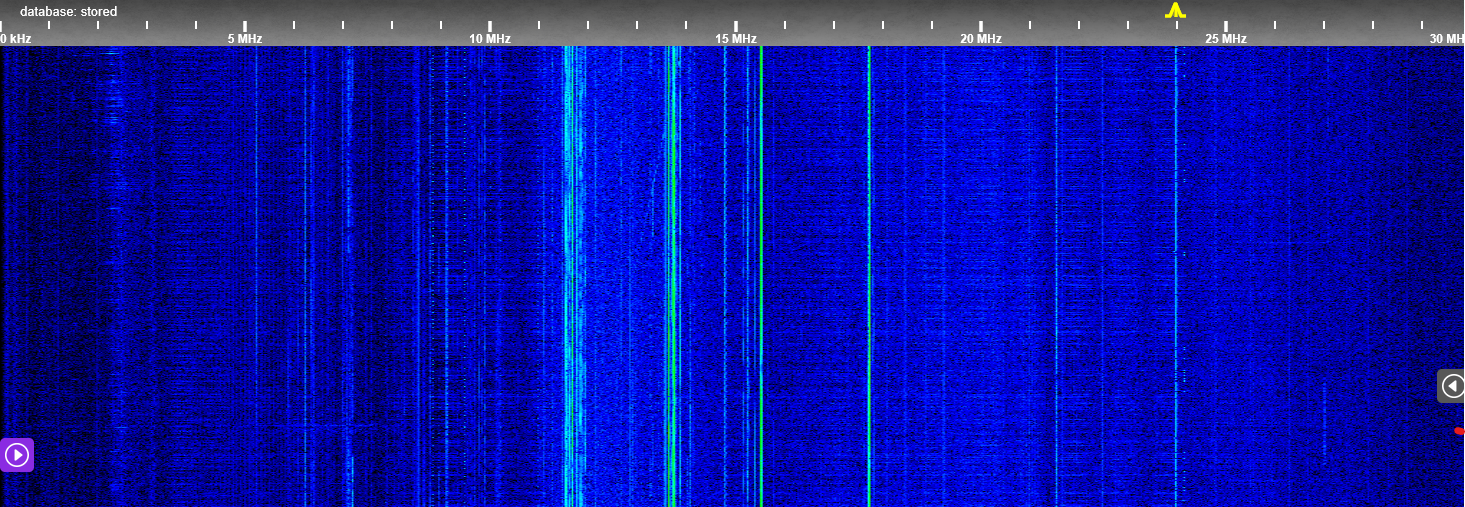Click the yellow passband tuning marker
The height and width of the screenshot is (507, 1465).
pos(1175,11)
